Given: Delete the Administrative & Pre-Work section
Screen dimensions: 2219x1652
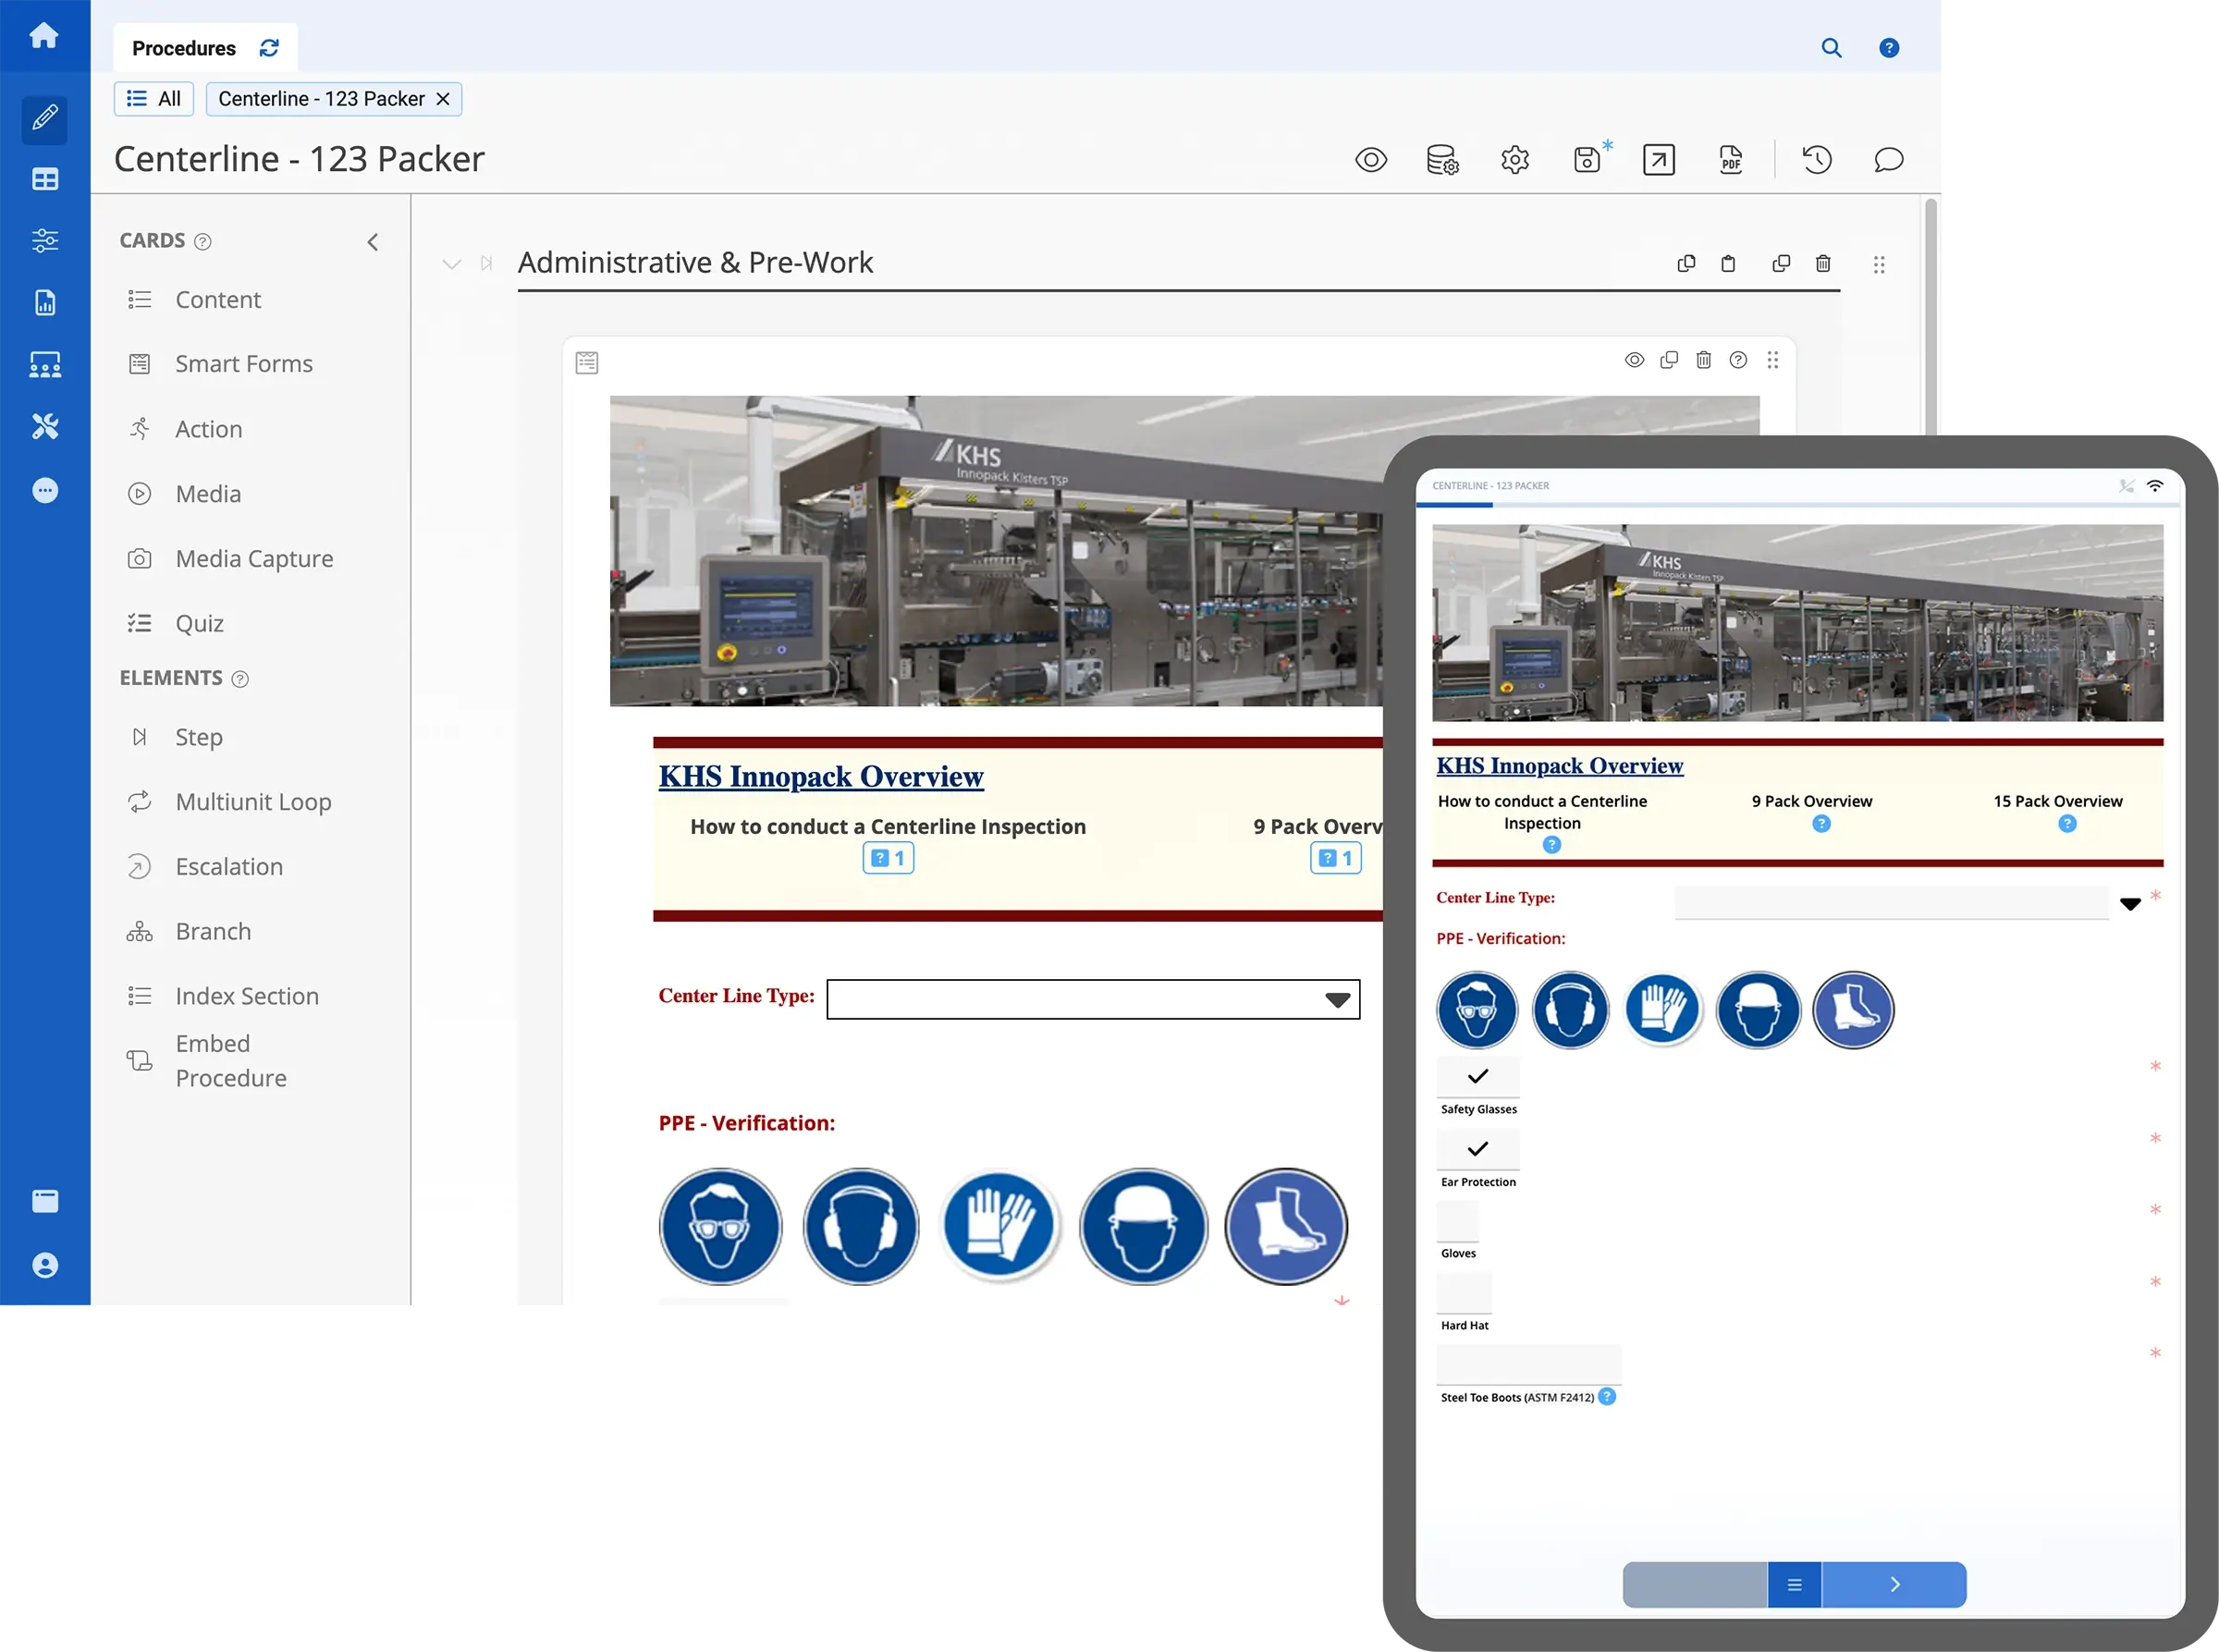Looking at the screenshot, I should tap(1823, 264).
